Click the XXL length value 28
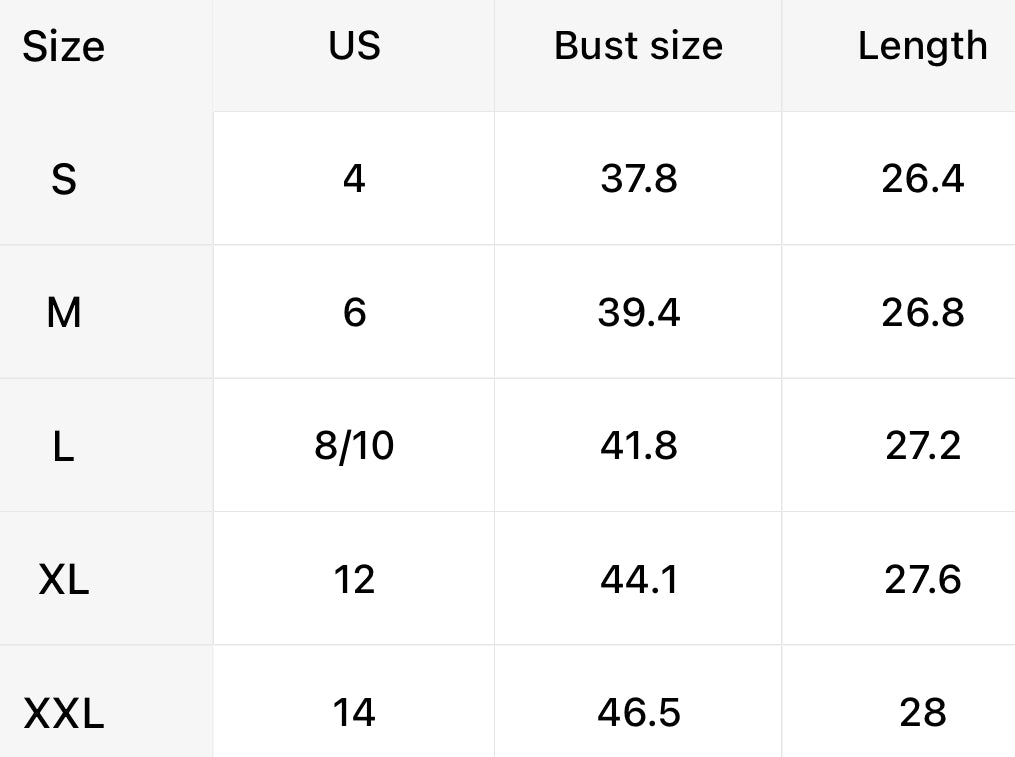The height and width of the screenshot is (757, 1015). point(922,713)
